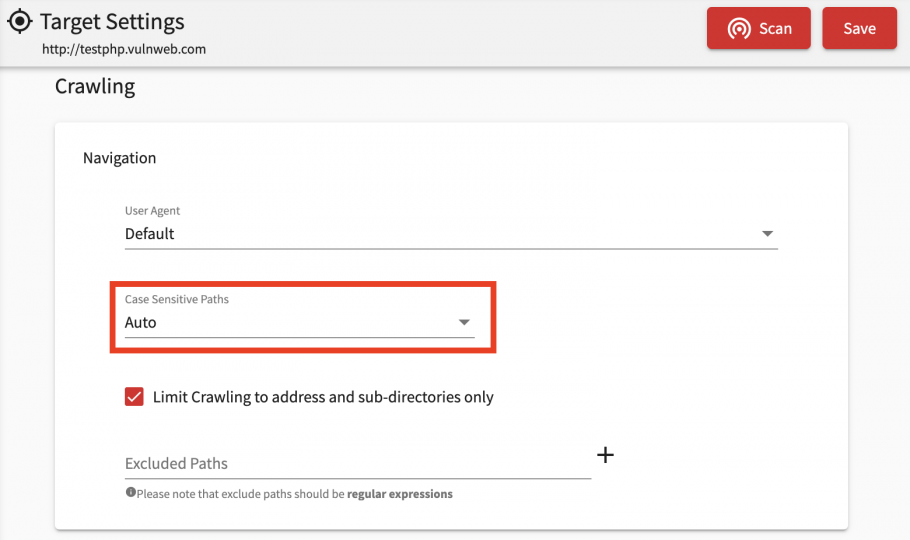Viewport: 910px width, 540px height.
Task: Click the Navigation subsection label
Action: pos(120,158)
